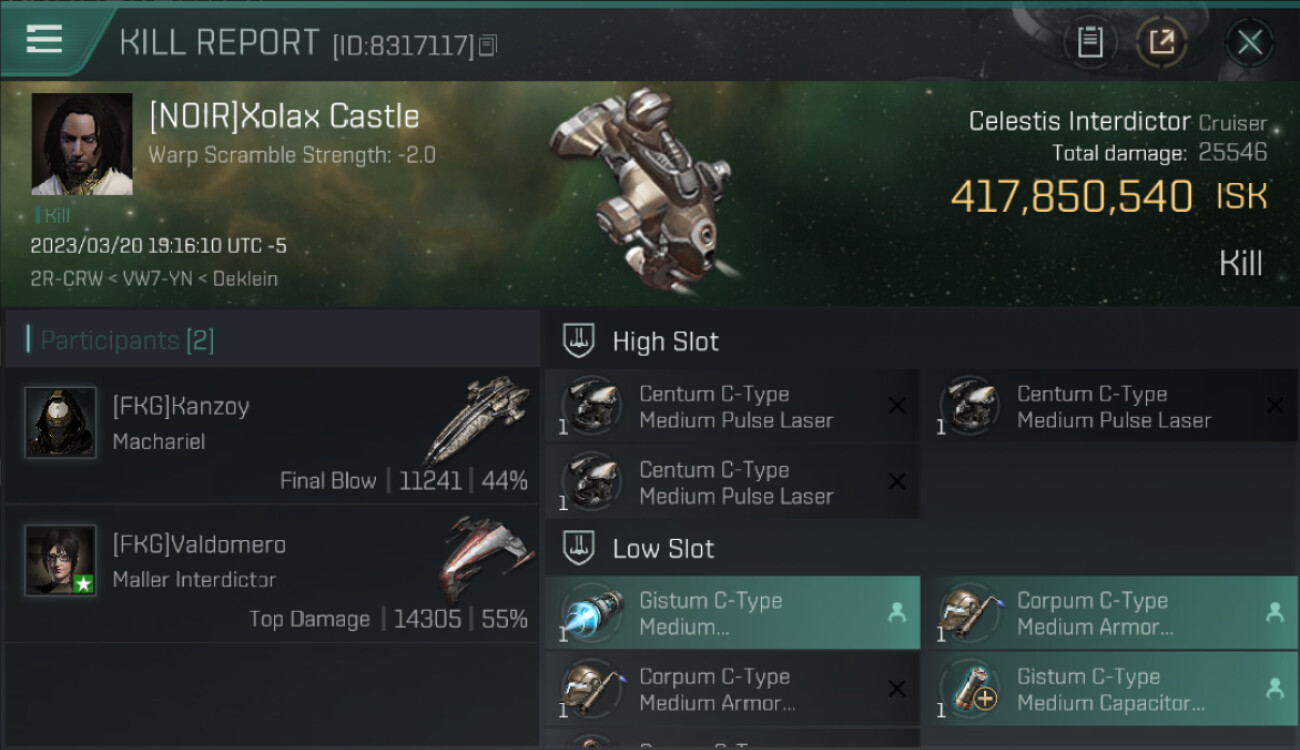1300x750 pixels.
Task: Select the Gistum C-Type Medium Capacitor item
Action: pyautogui.click(x=1110, y=689)
